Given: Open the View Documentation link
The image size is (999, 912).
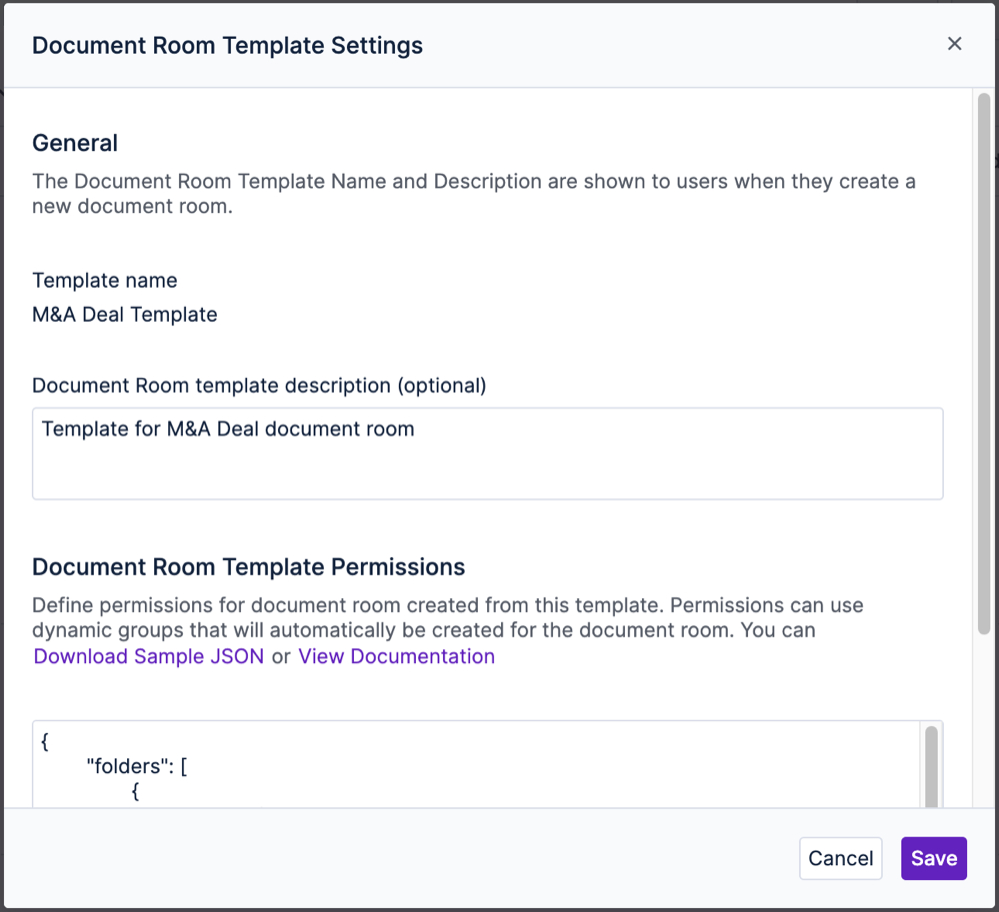Looking at the screenshot, I should [396, 656].
